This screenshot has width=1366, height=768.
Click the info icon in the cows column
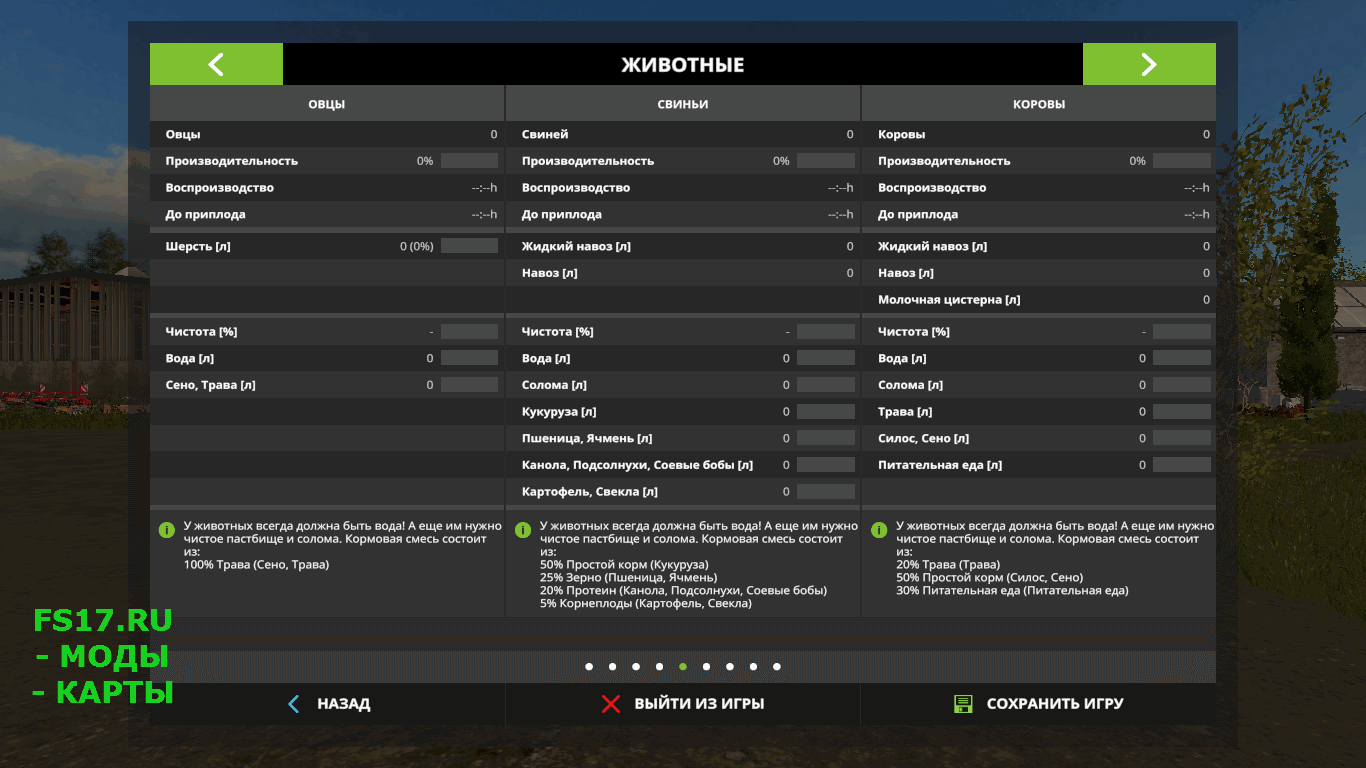click(879, 529)
